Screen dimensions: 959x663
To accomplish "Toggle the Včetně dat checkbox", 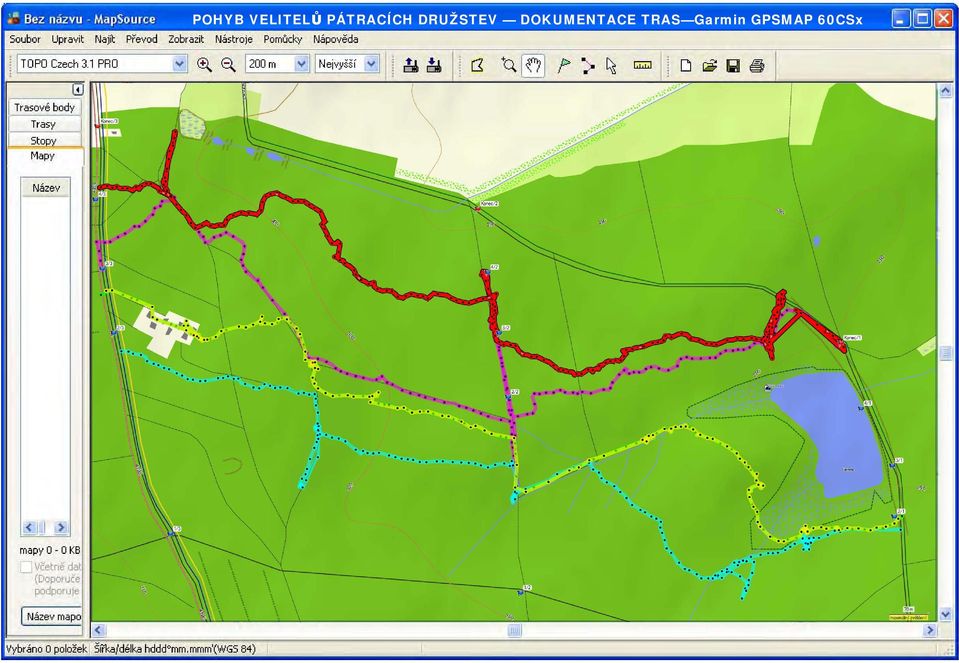I will [26, 567].
